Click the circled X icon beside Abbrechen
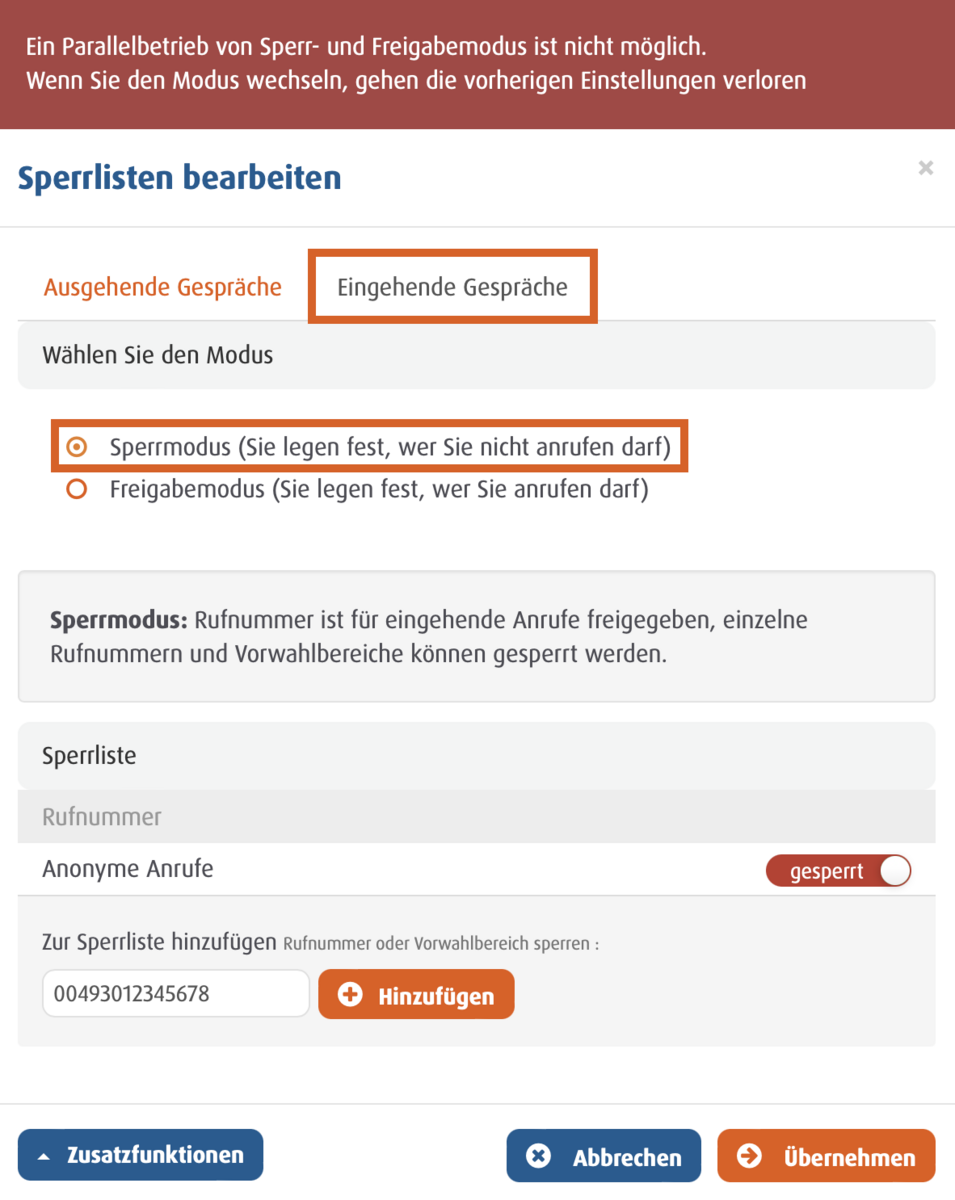 539,1156
